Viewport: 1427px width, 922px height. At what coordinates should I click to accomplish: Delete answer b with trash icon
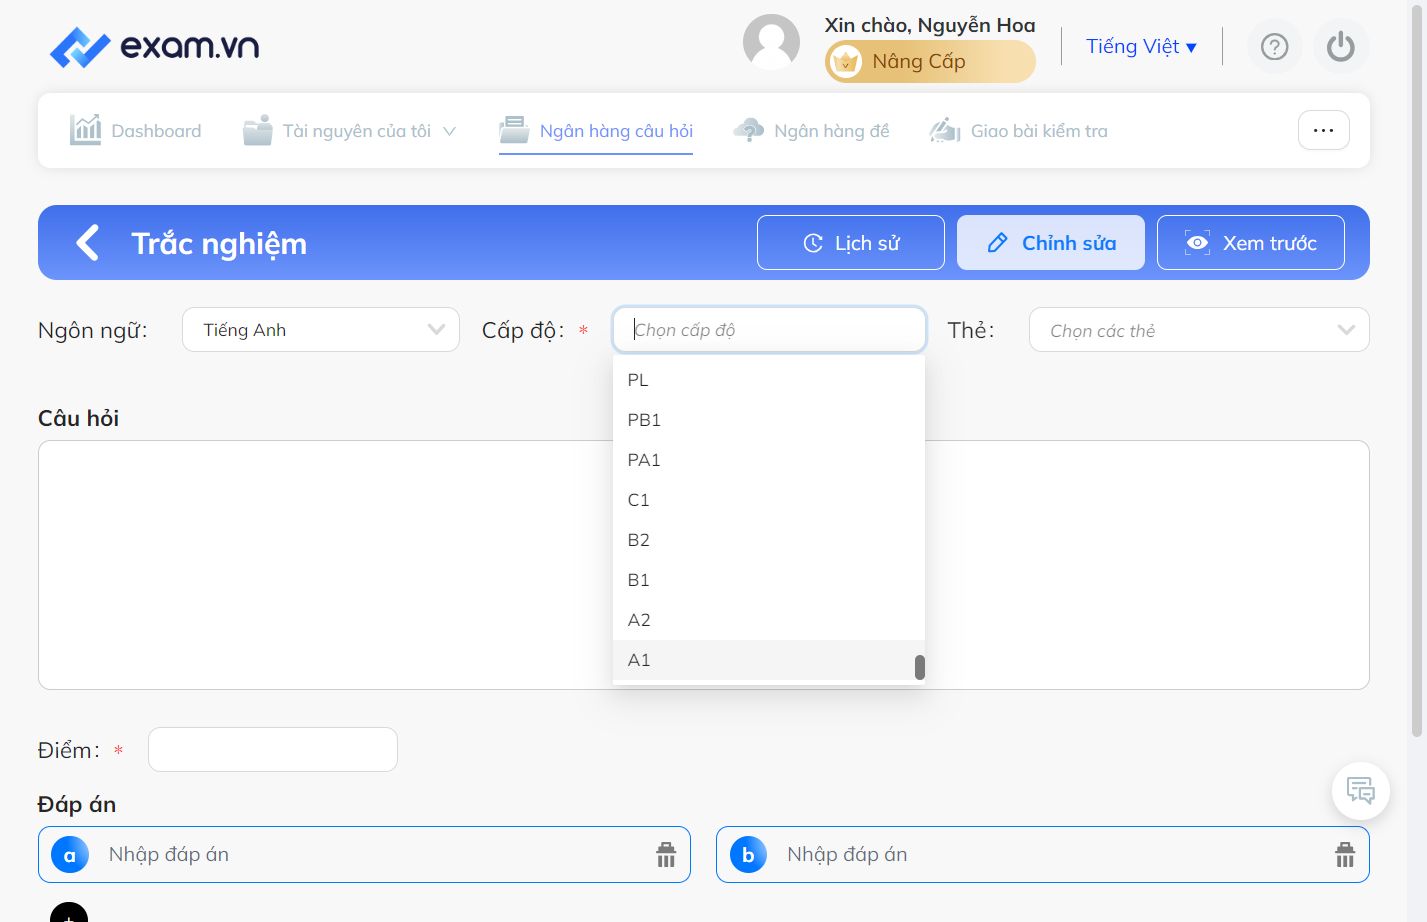click(1345, 855)
